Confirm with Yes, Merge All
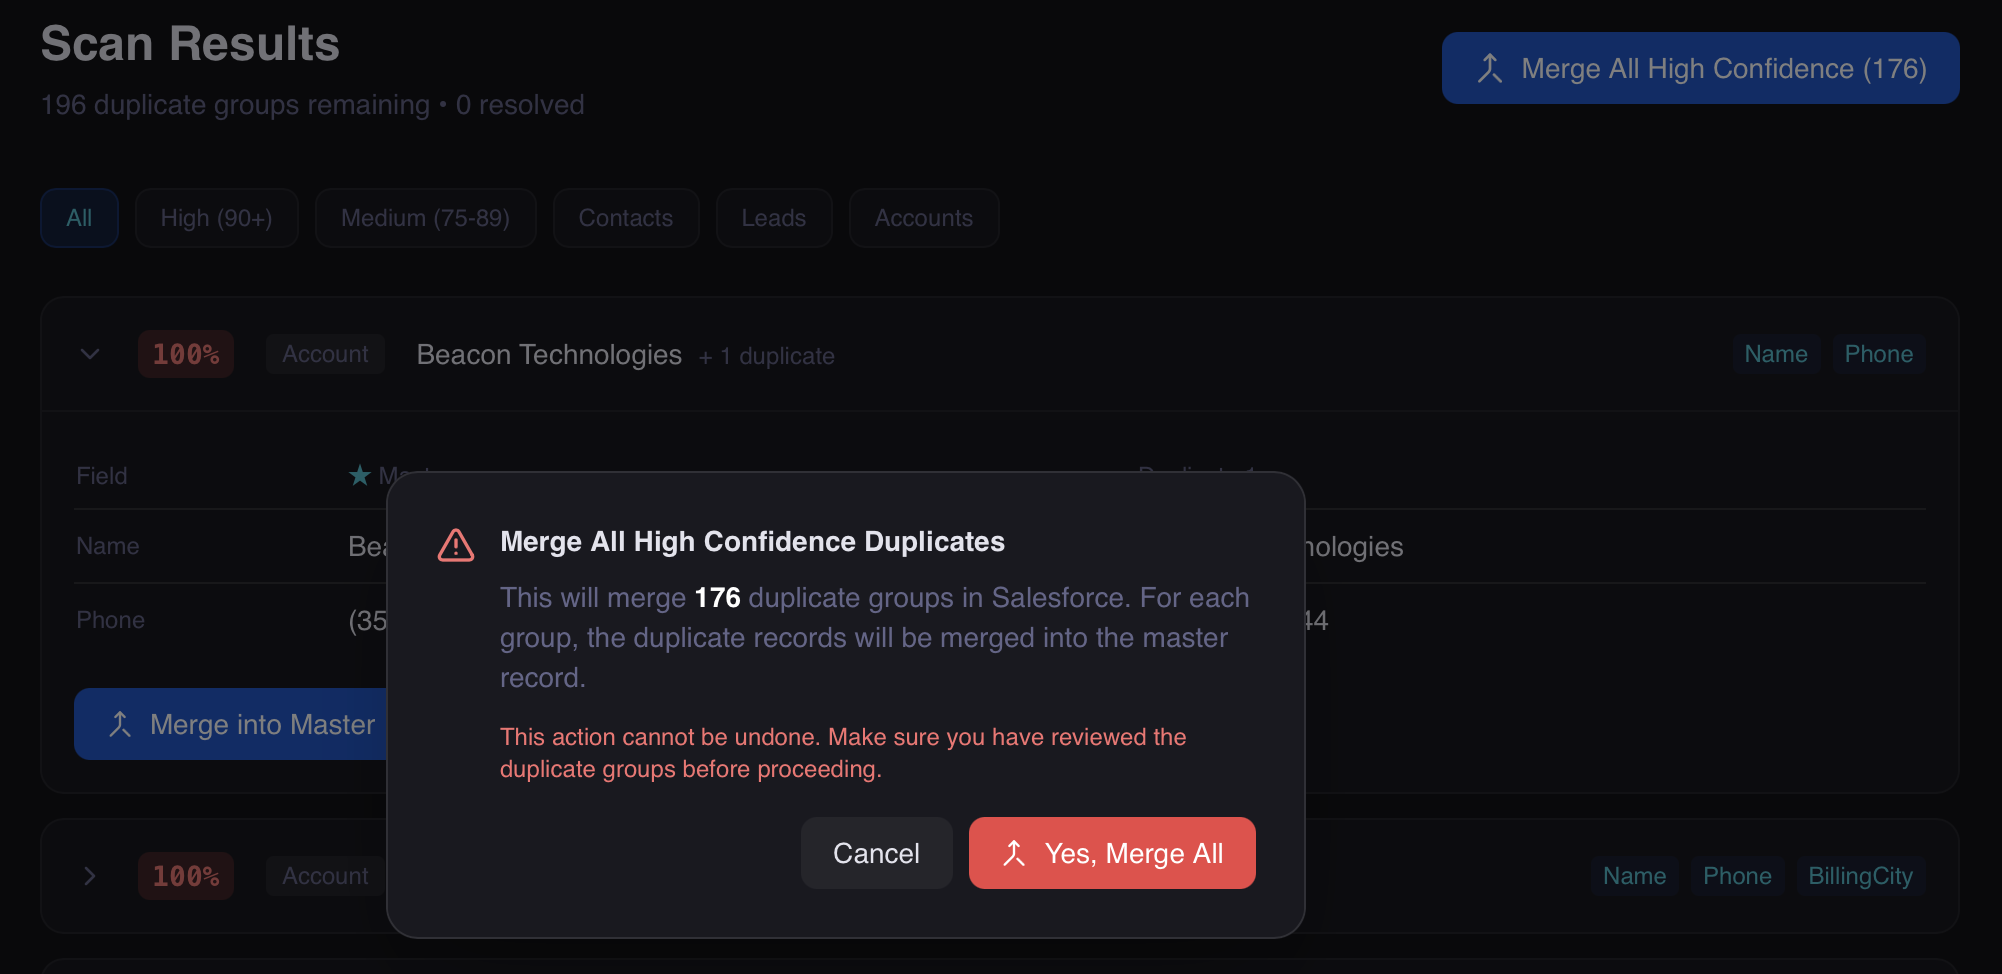This screenshot has width=2002, height=974. coord(1112,853)
